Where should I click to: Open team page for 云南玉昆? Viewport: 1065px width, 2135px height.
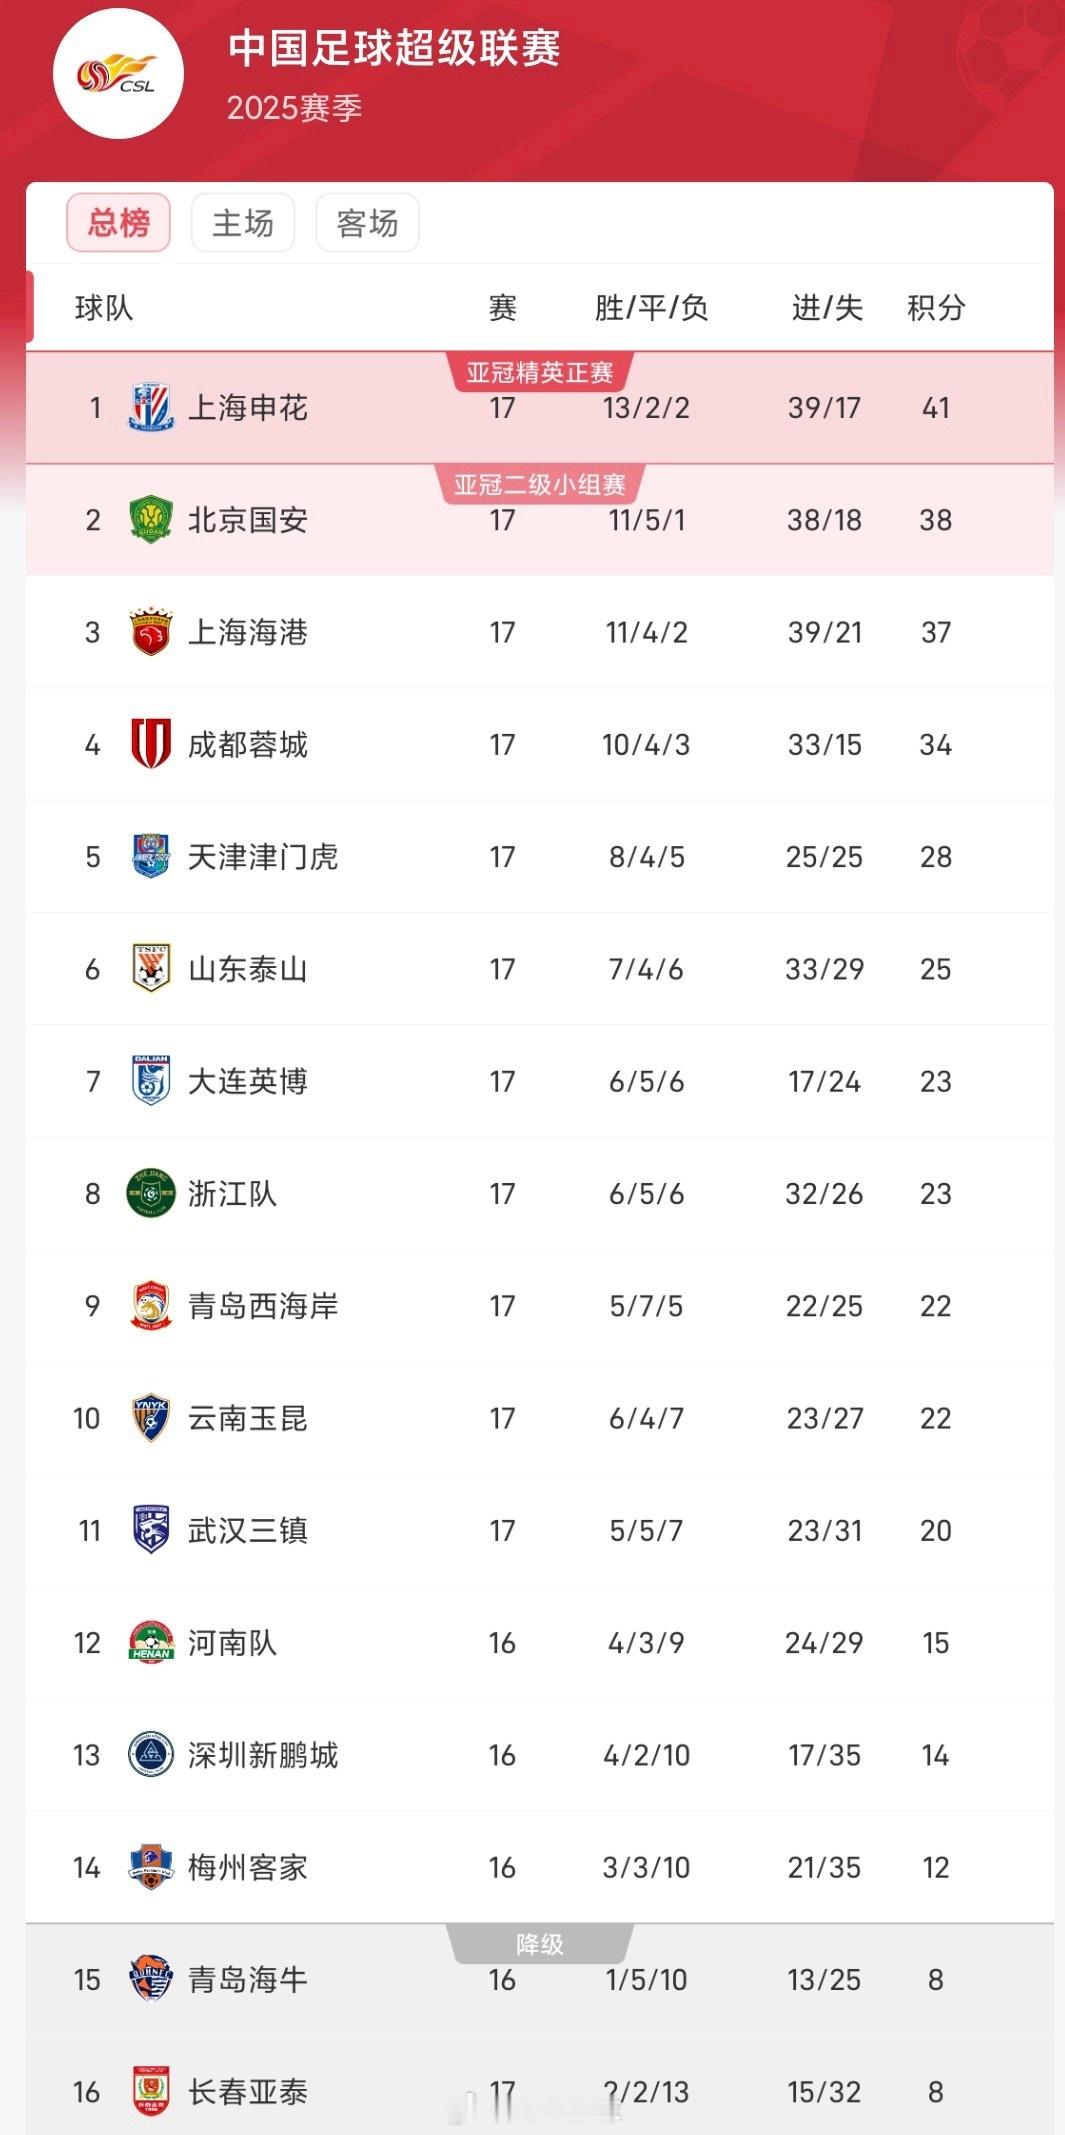(x=248, y=1418)
